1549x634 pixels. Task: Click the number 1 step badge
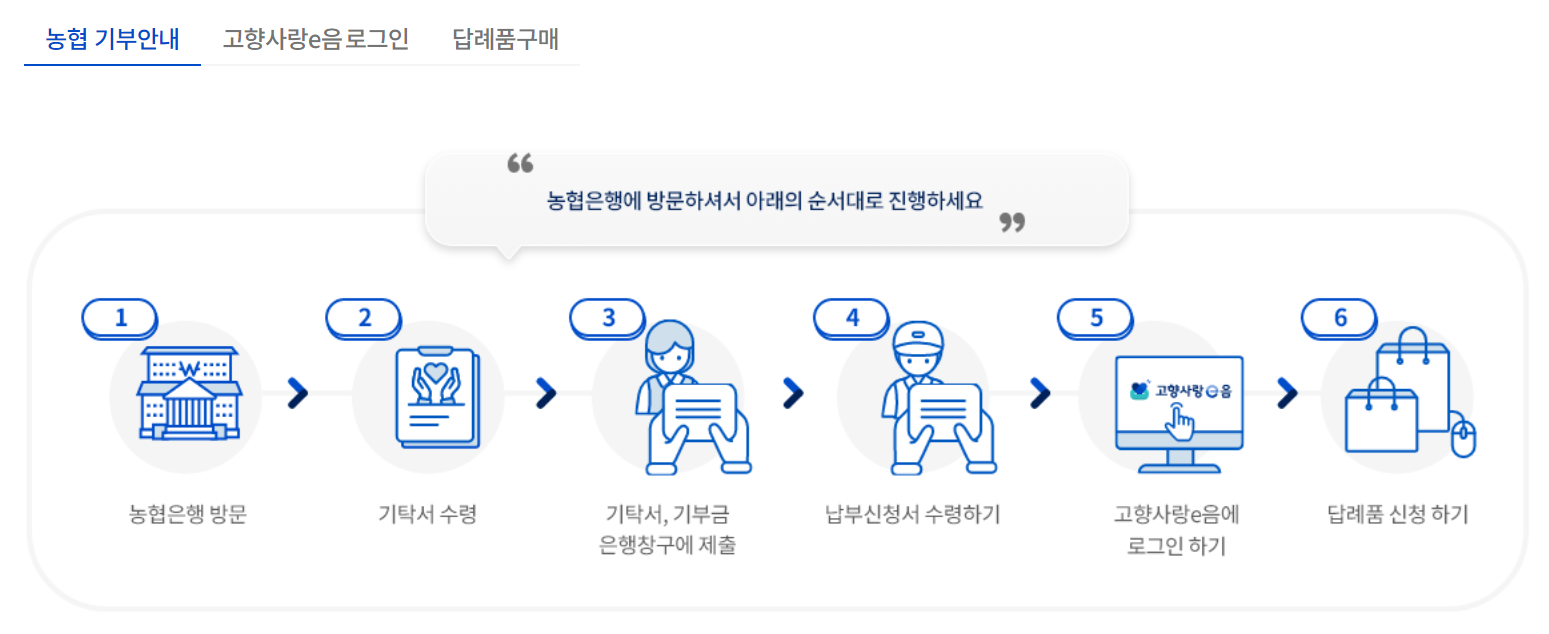[x=121, y=318]
